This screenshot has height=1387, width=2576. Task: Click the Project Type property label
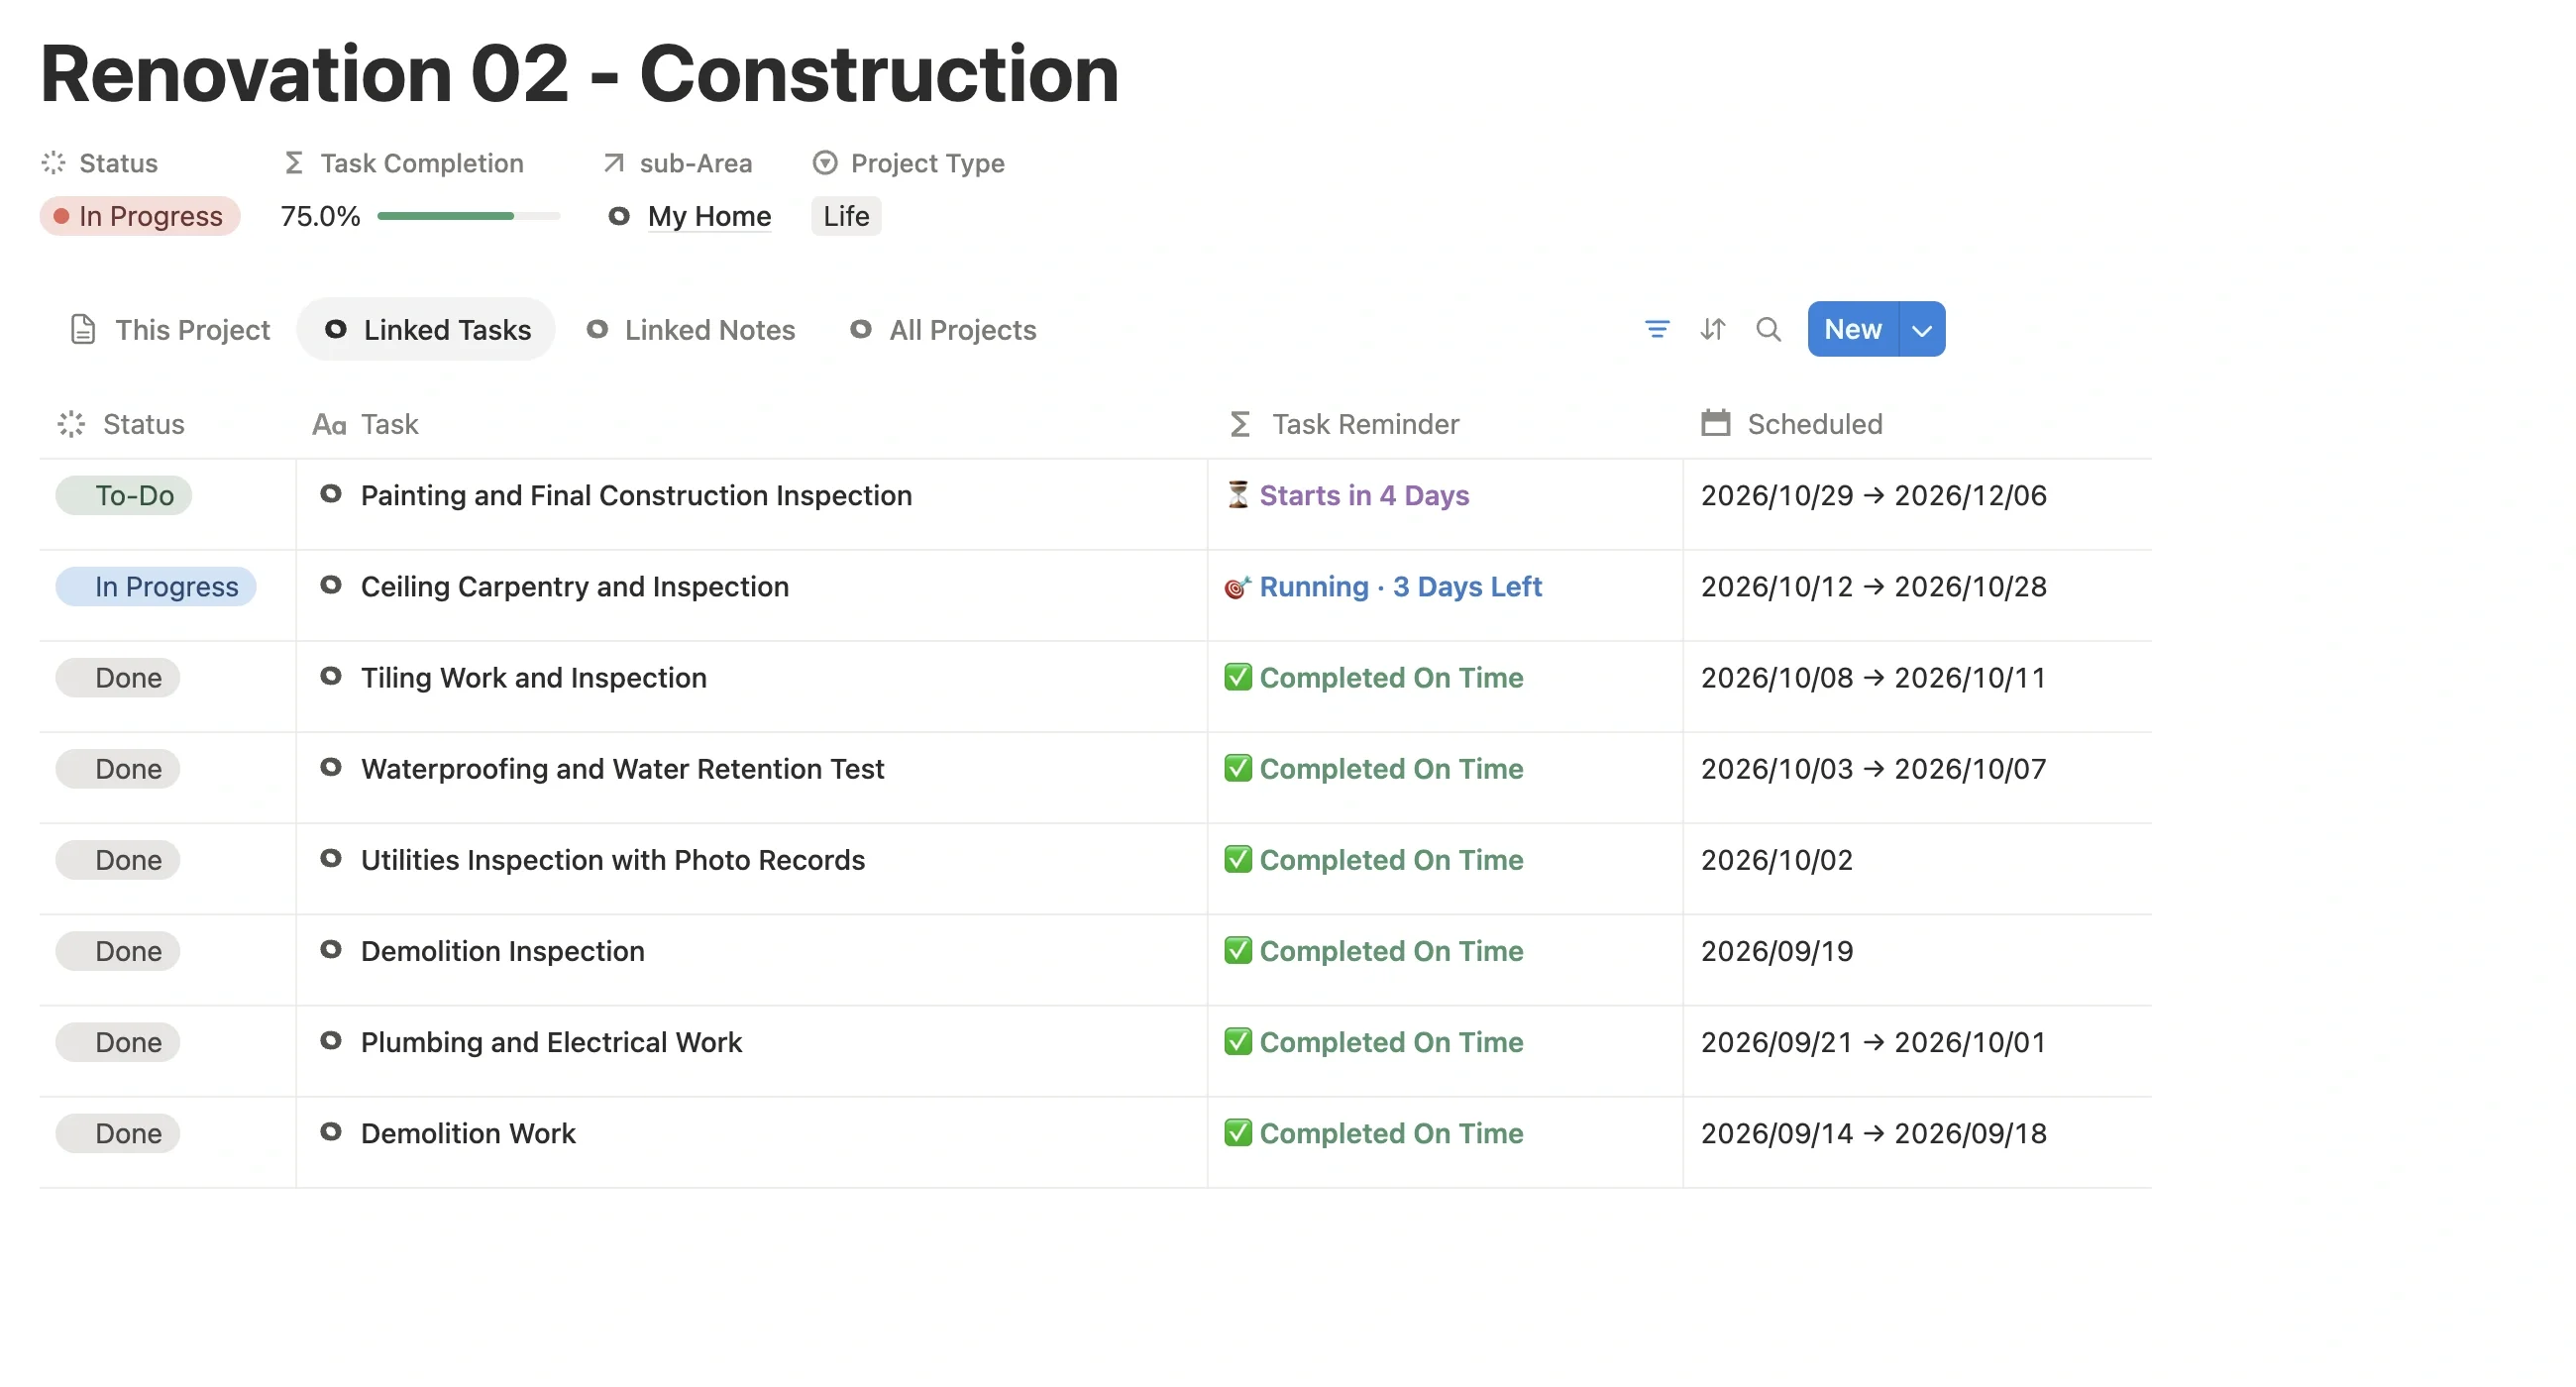tap(908, 163)
